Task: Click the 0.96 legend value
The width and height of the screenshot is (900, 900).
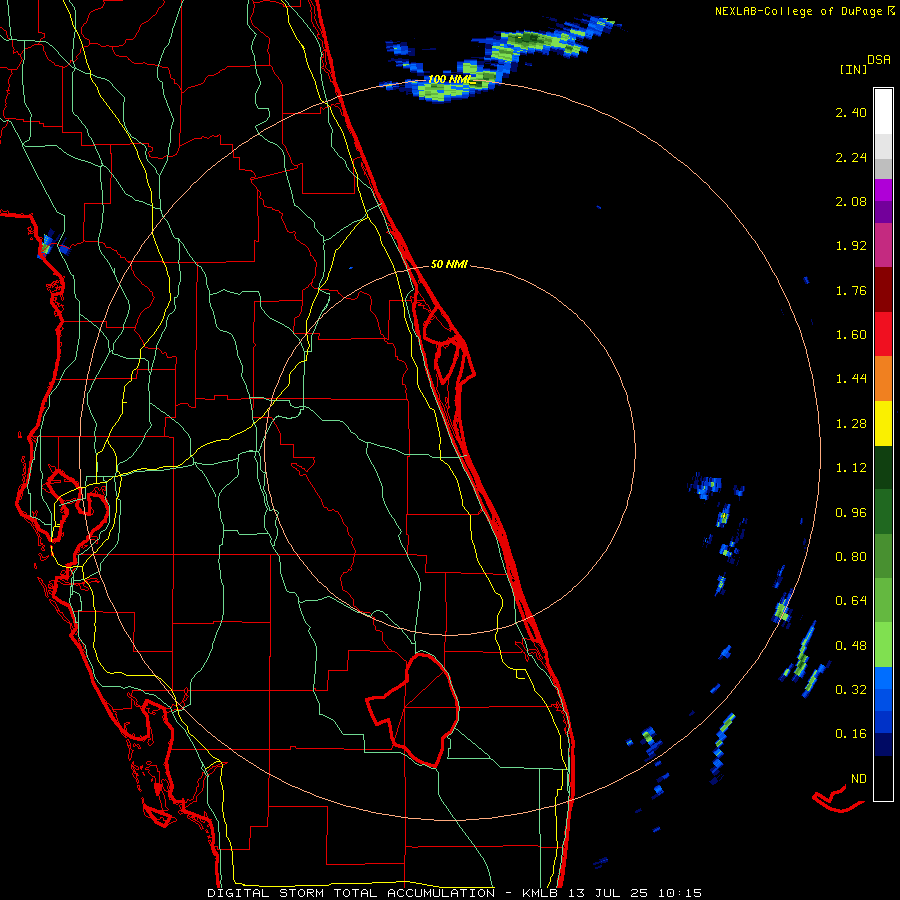Action: pos(851,513)
